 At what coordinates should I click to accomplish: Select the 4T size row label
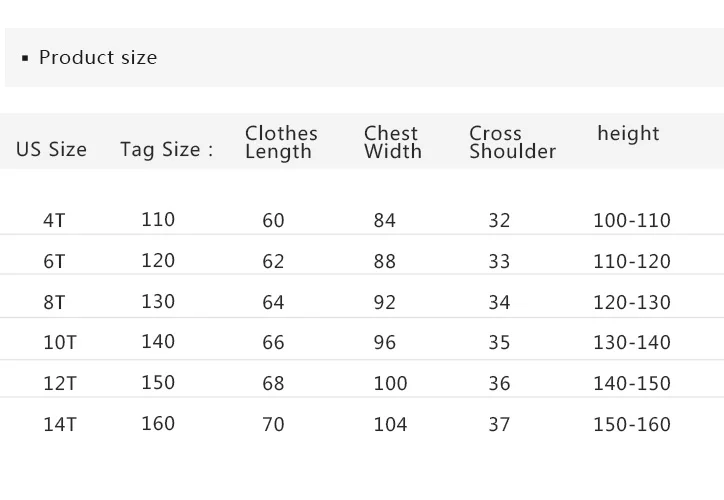54,220
